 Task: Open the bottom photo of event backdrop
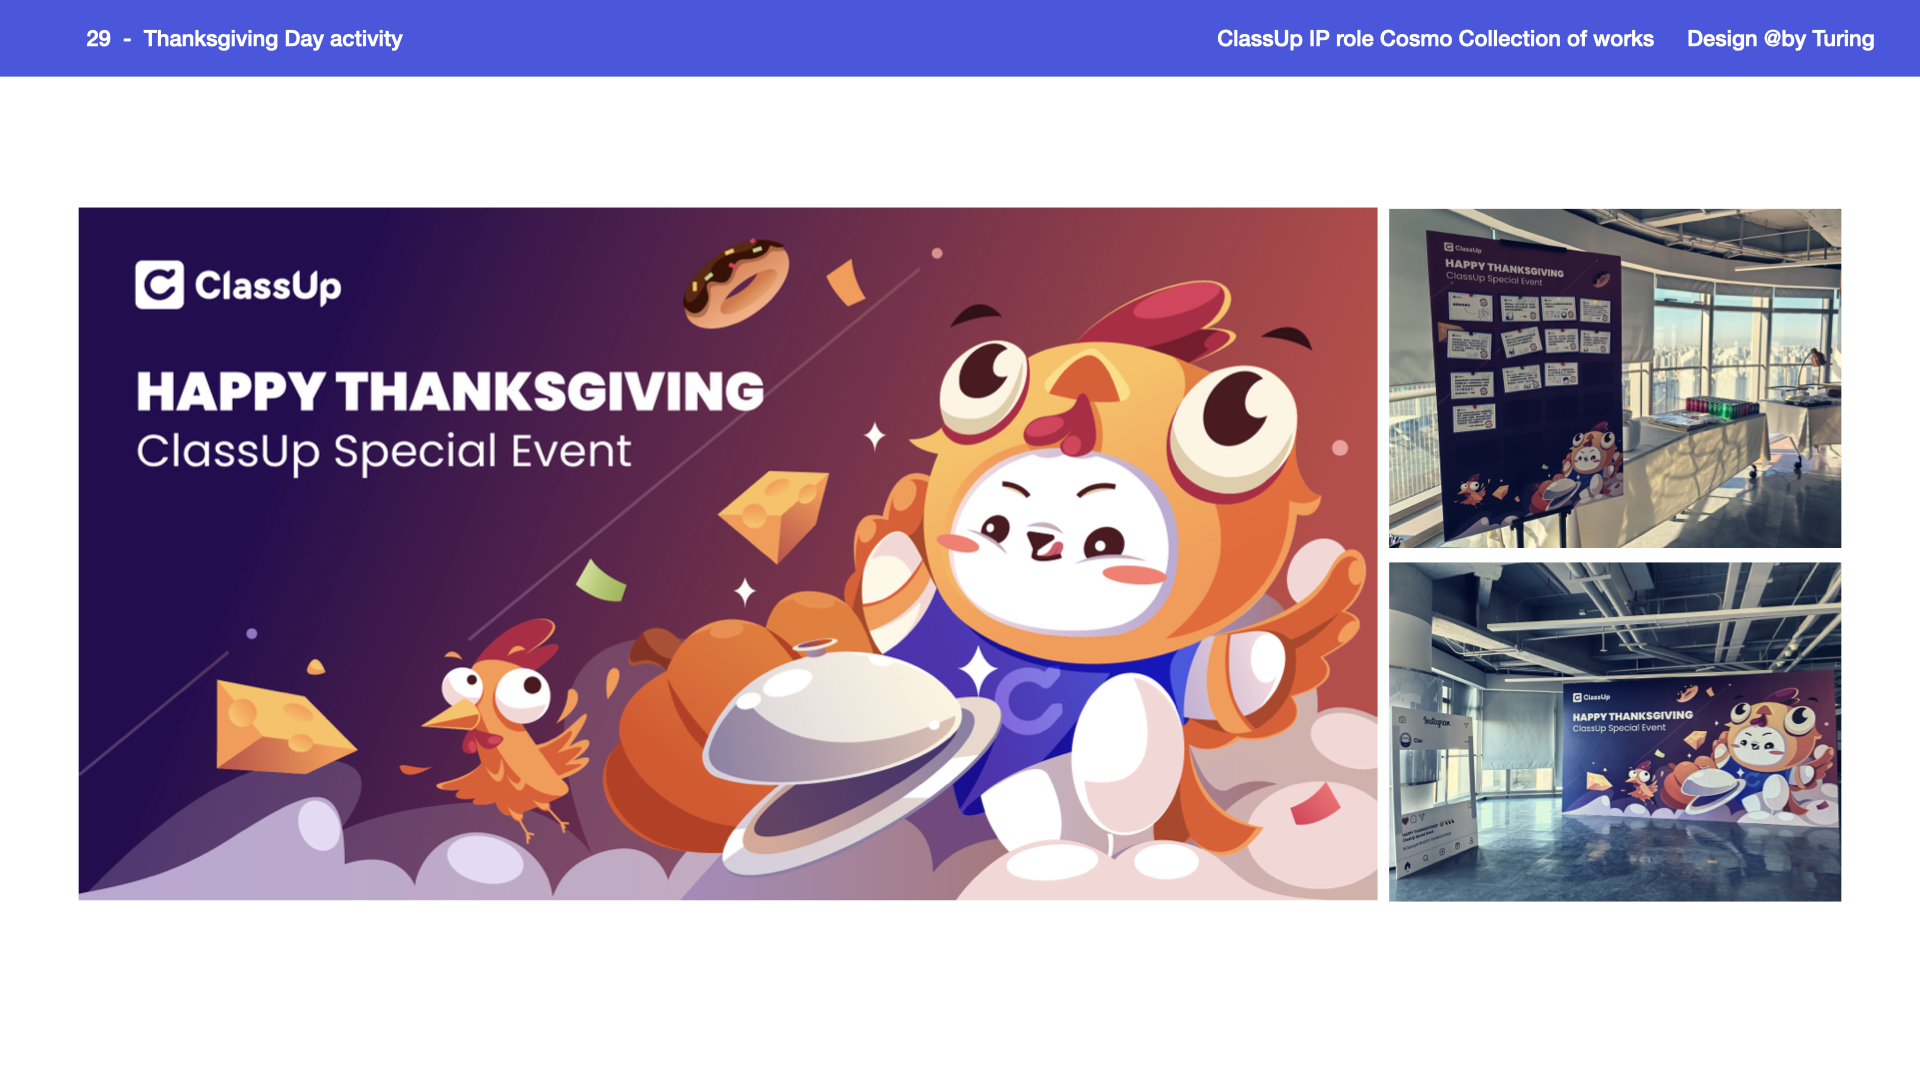[x=1615, y=732]
